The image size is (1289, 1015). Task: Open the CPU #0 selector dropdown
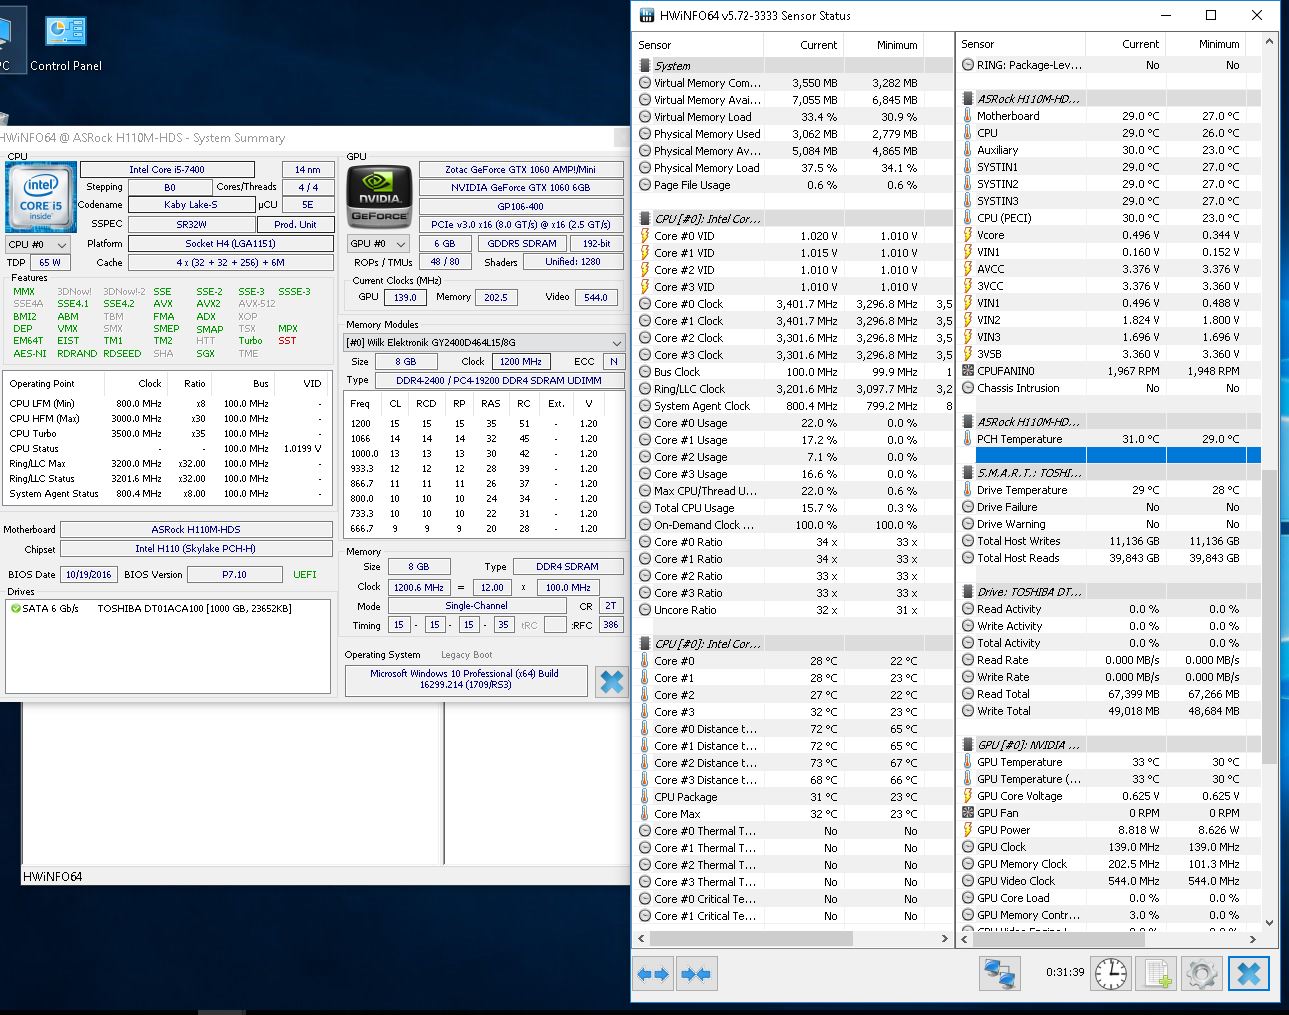(38, 244)
